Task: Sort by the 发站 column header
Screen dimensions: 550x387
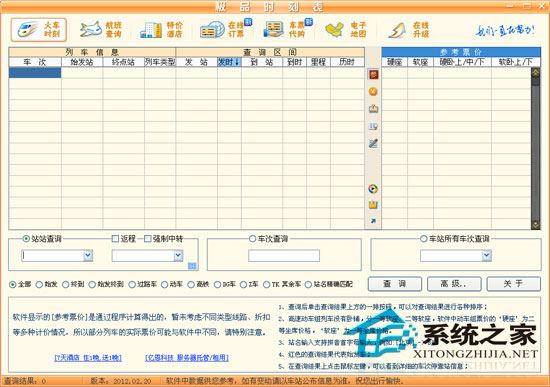Action: (x=196, y=62)
